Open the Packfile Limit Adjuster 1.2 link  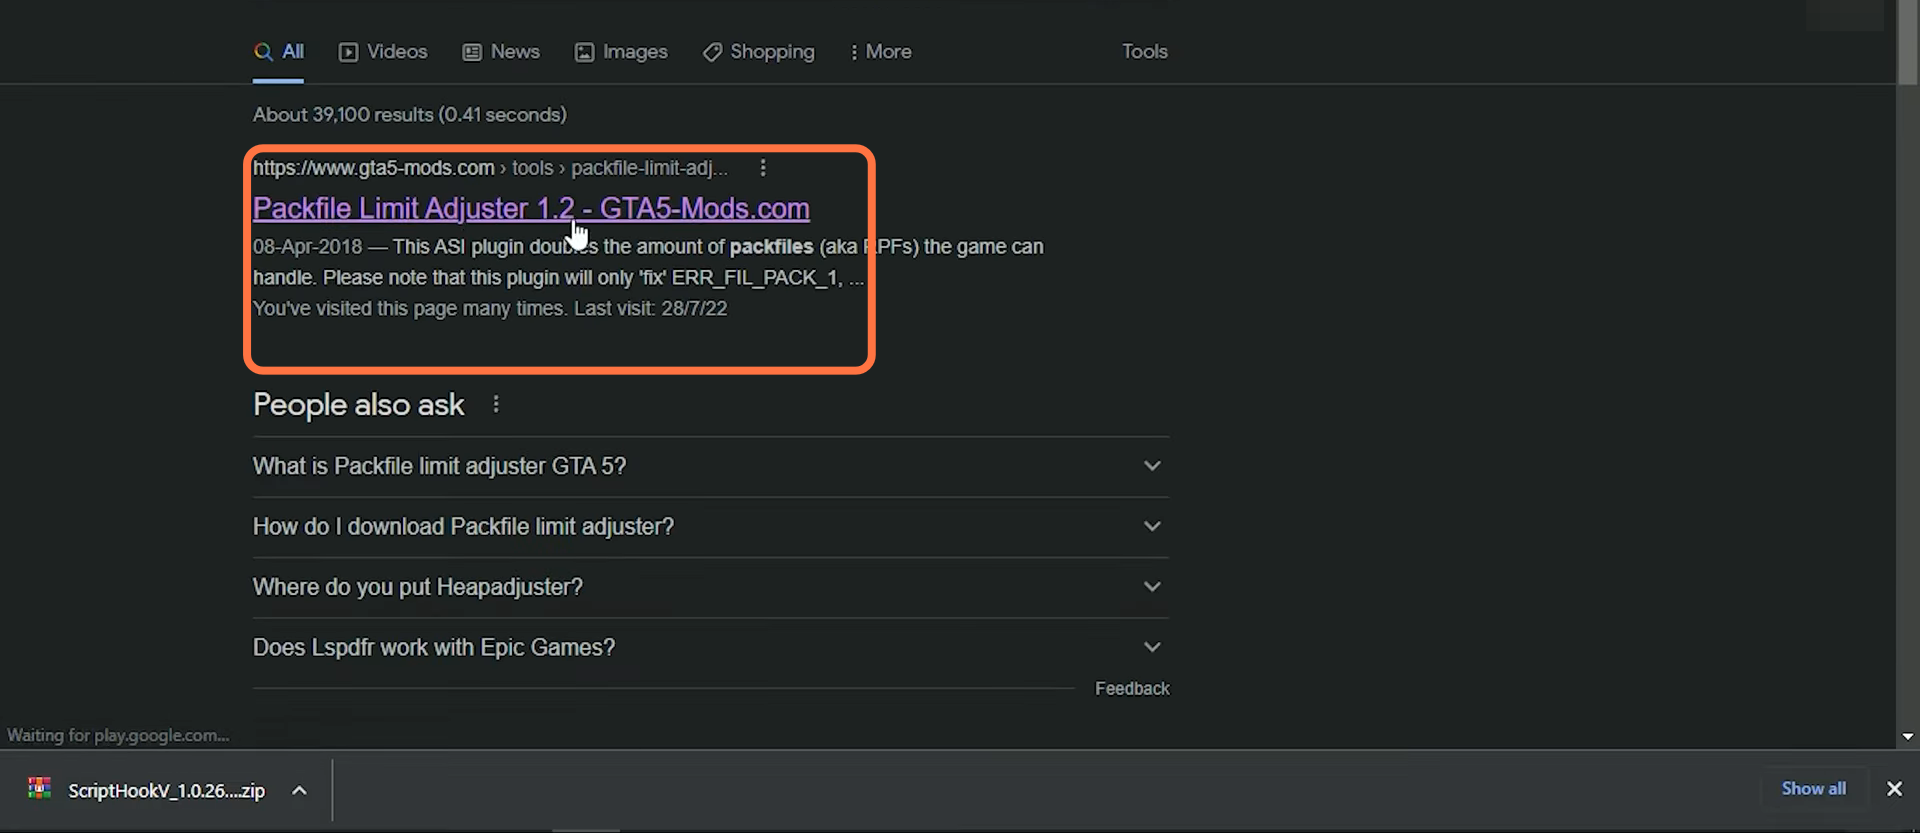pyautogui.click(x=531, y=208)
